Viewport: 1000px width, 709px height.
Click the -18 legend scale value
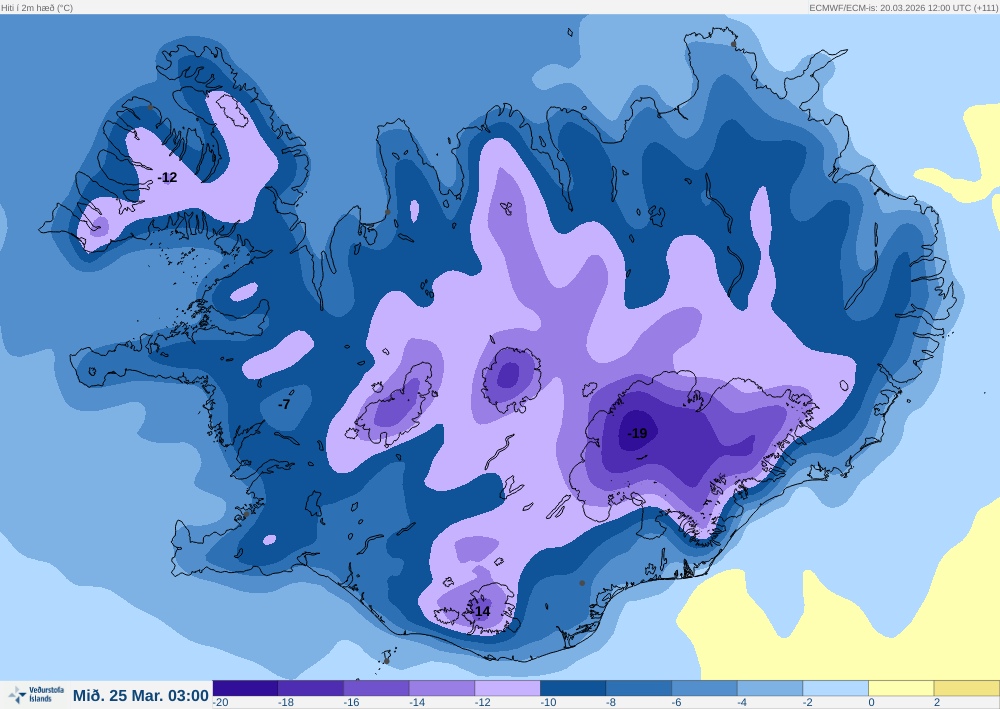pos(286,703)
